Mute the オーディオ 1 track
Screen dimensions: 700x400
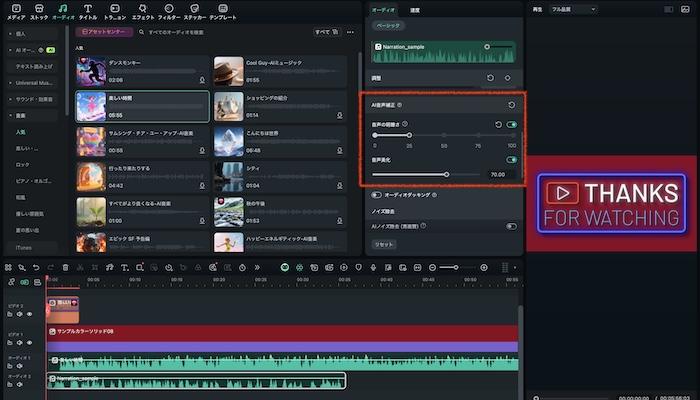[20, 366]
